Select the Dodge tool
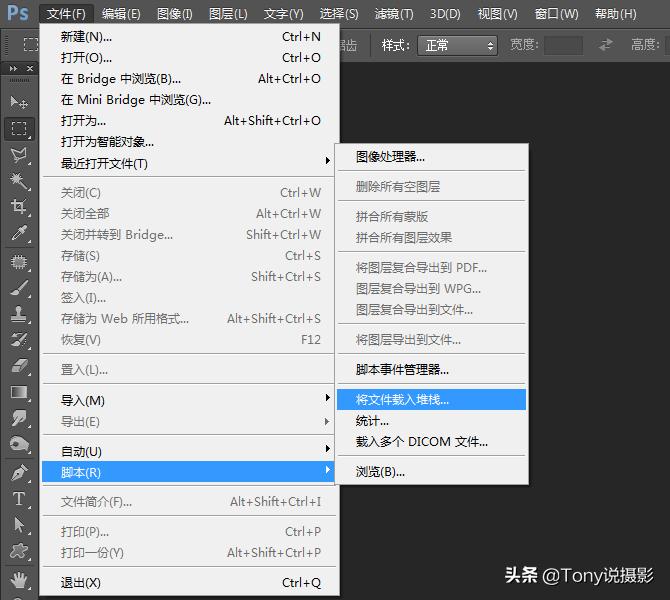The height and width of the screenshot is (600, 670). point(19,444)
